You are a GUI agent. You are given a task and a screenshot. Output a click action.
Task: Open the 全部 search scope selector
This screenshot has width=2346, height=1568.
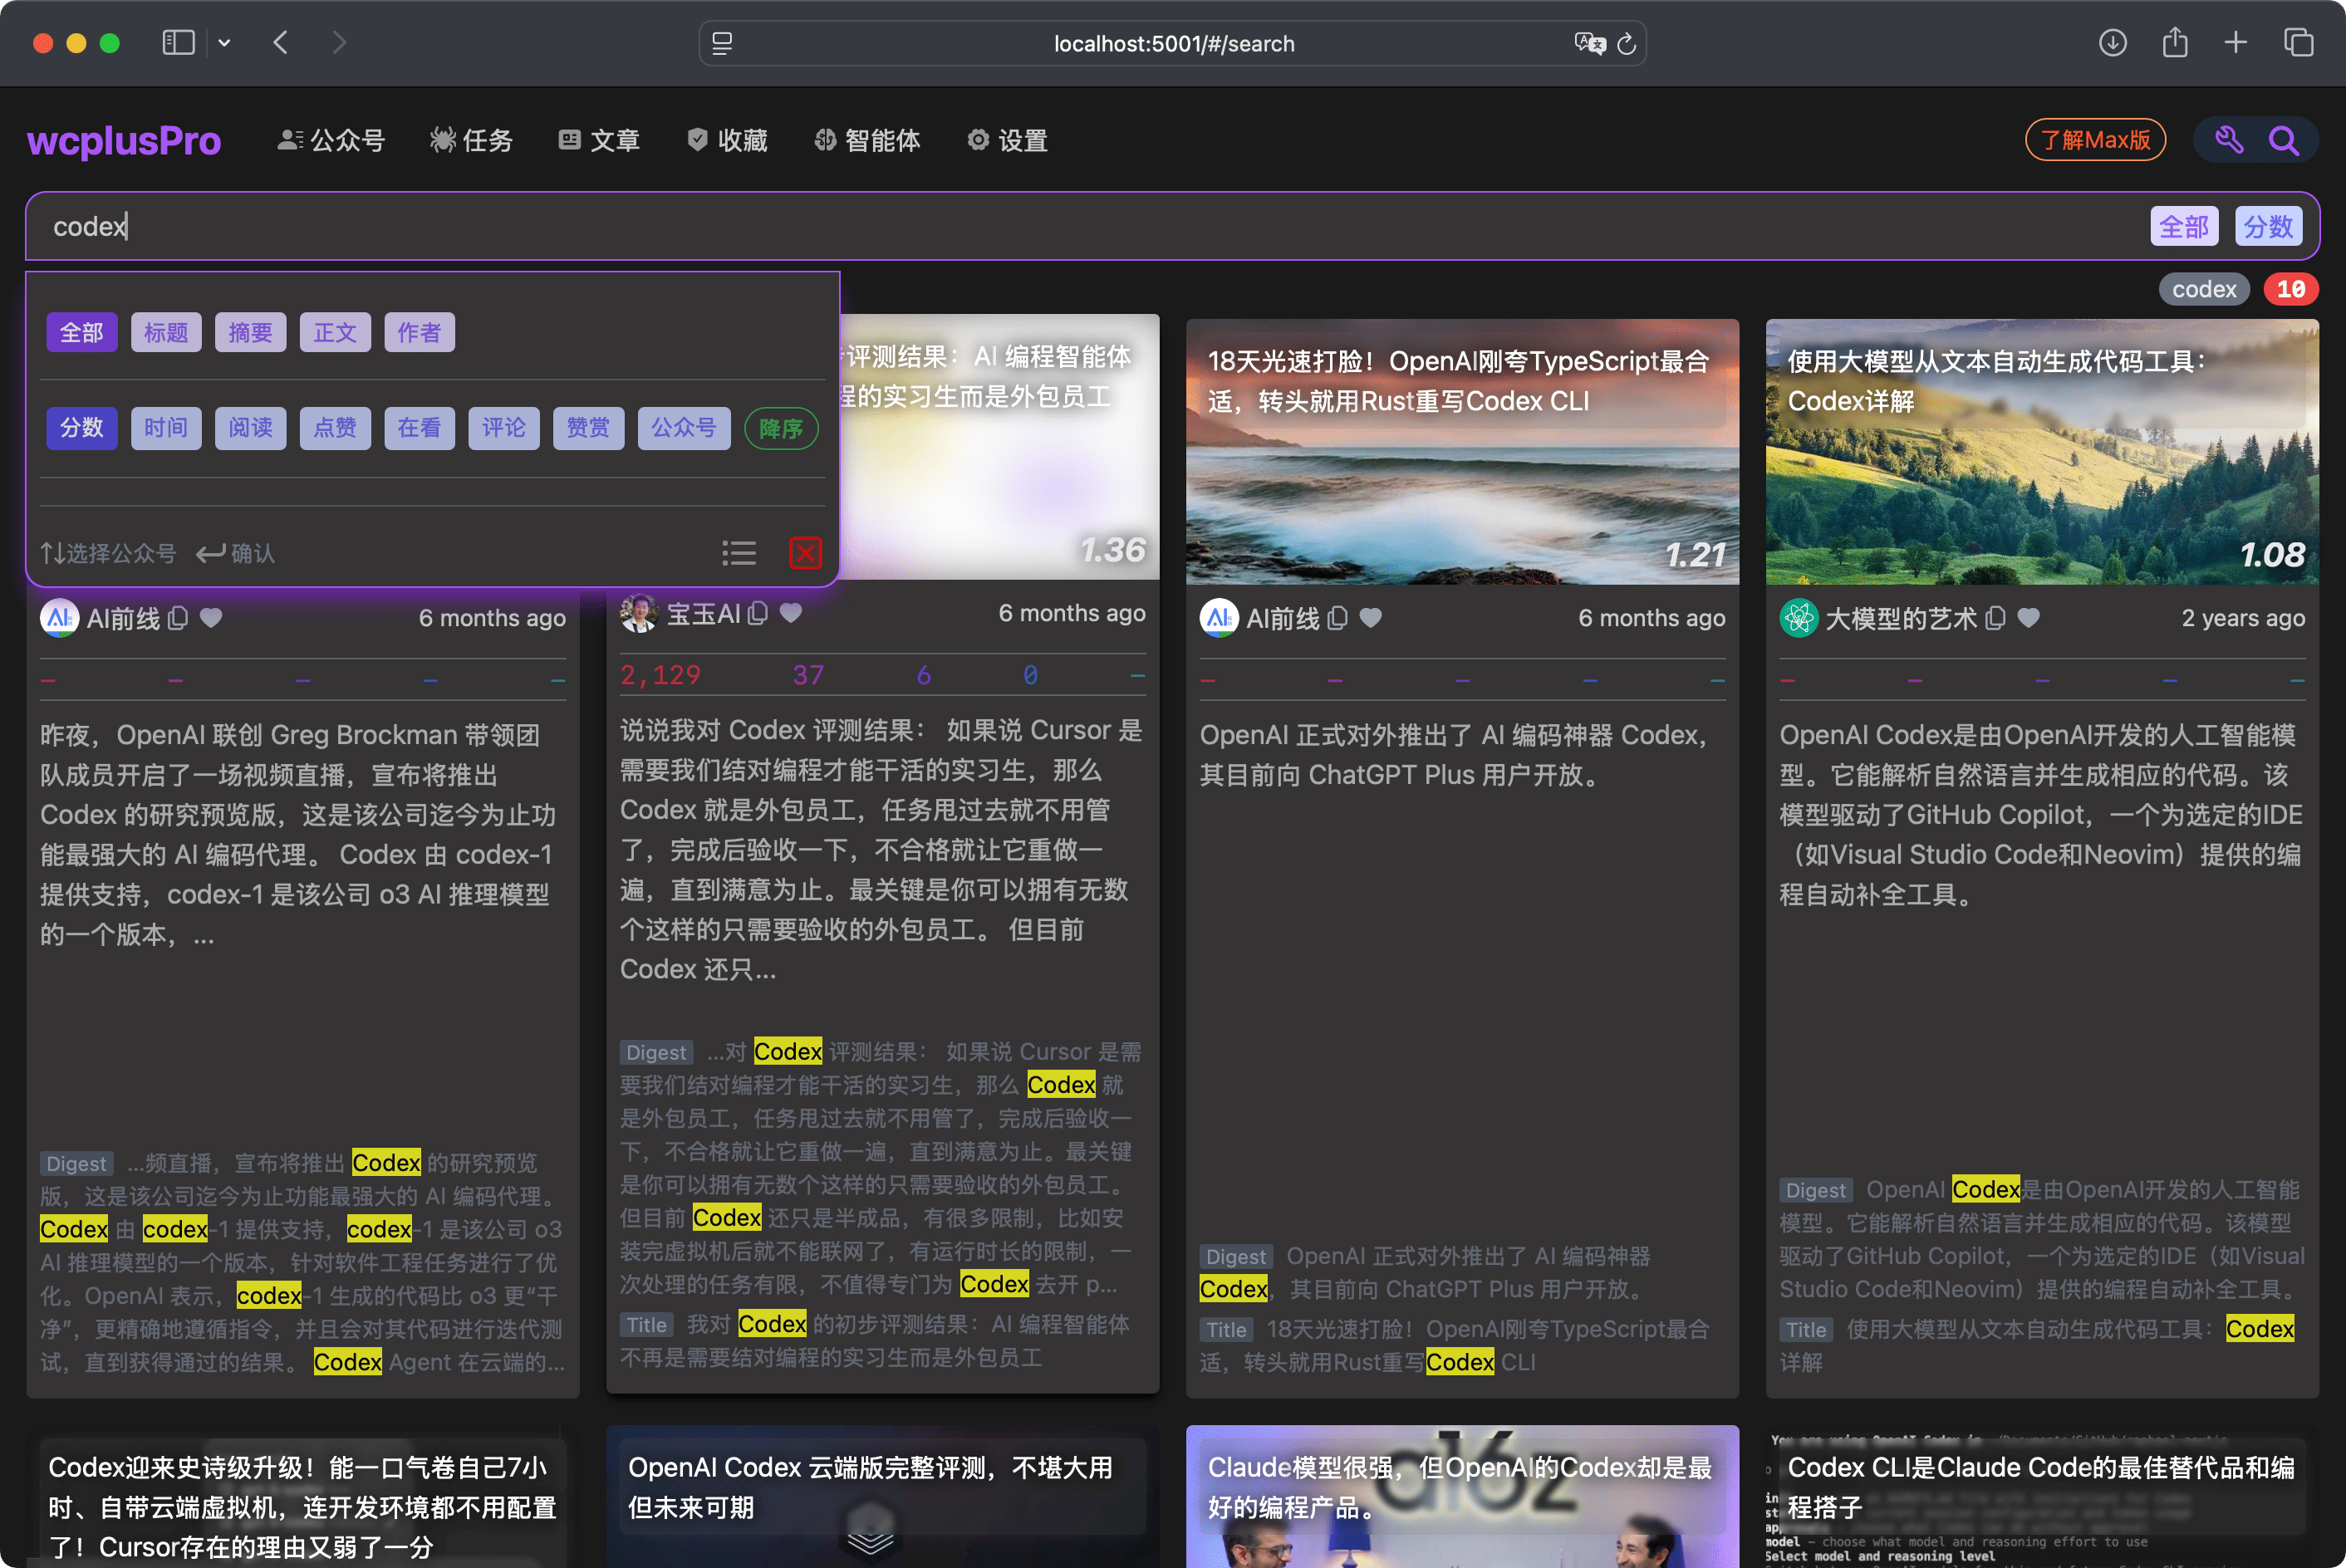coord(2183,226)
